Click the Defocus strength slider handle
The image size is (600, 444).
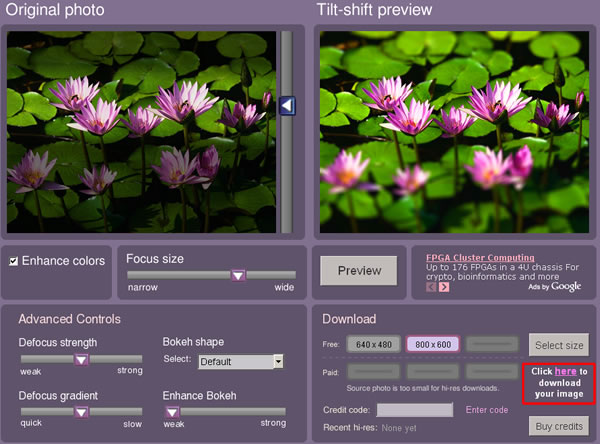click(x=83, y=359)
